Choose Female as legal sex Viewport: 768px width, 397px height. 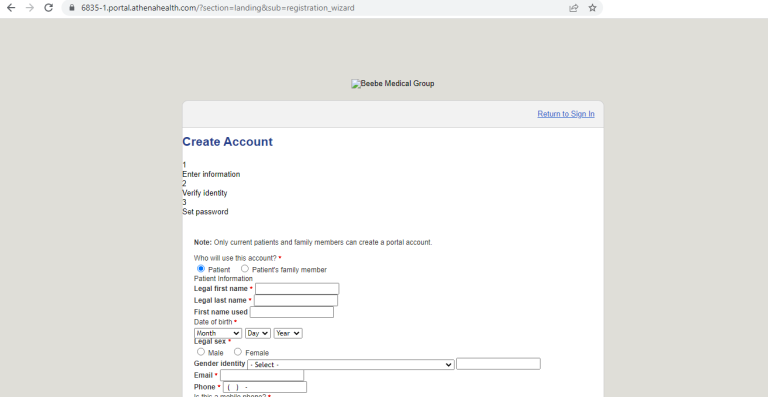pyautogui.click(x=238, y=352)
